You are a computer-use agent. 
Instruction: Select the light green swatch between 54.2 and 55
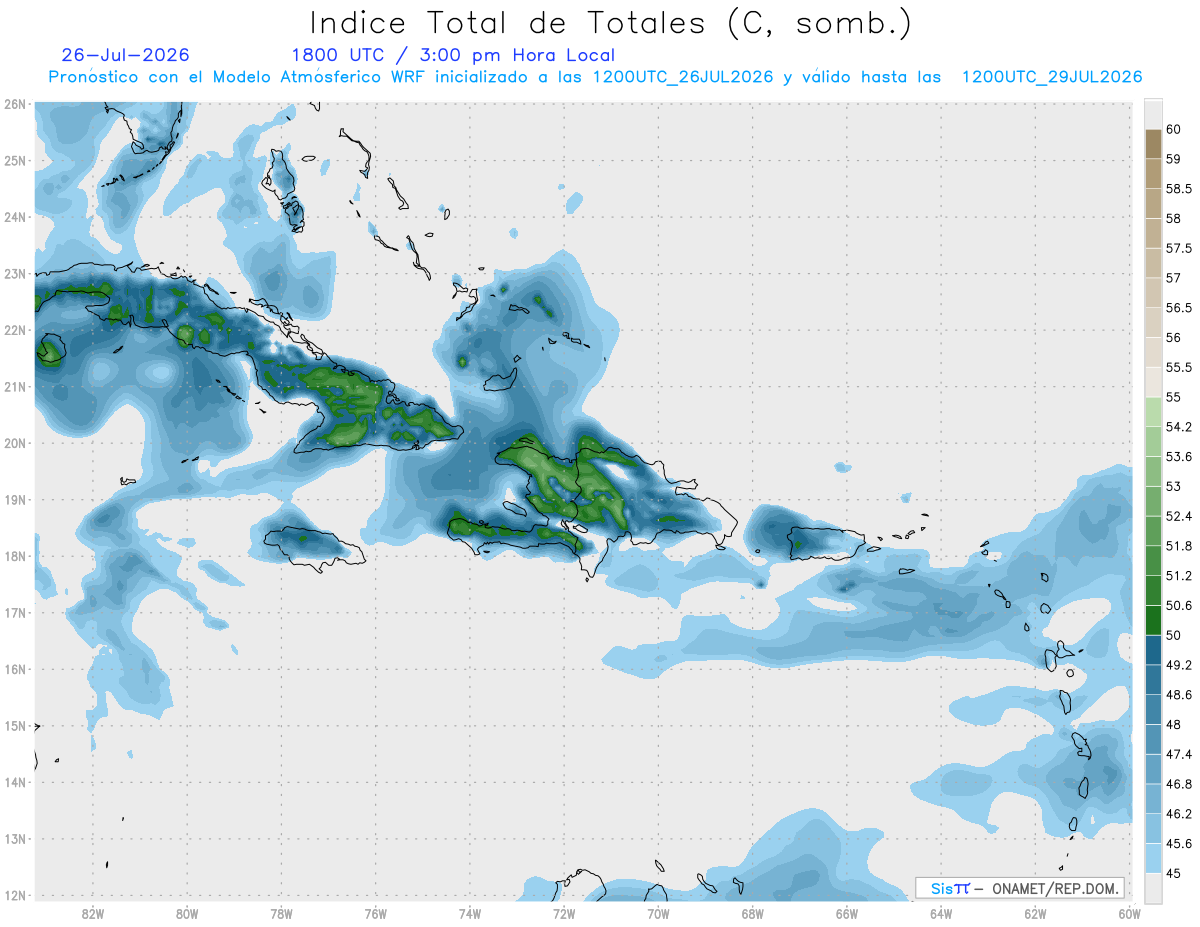[1153, 412]
